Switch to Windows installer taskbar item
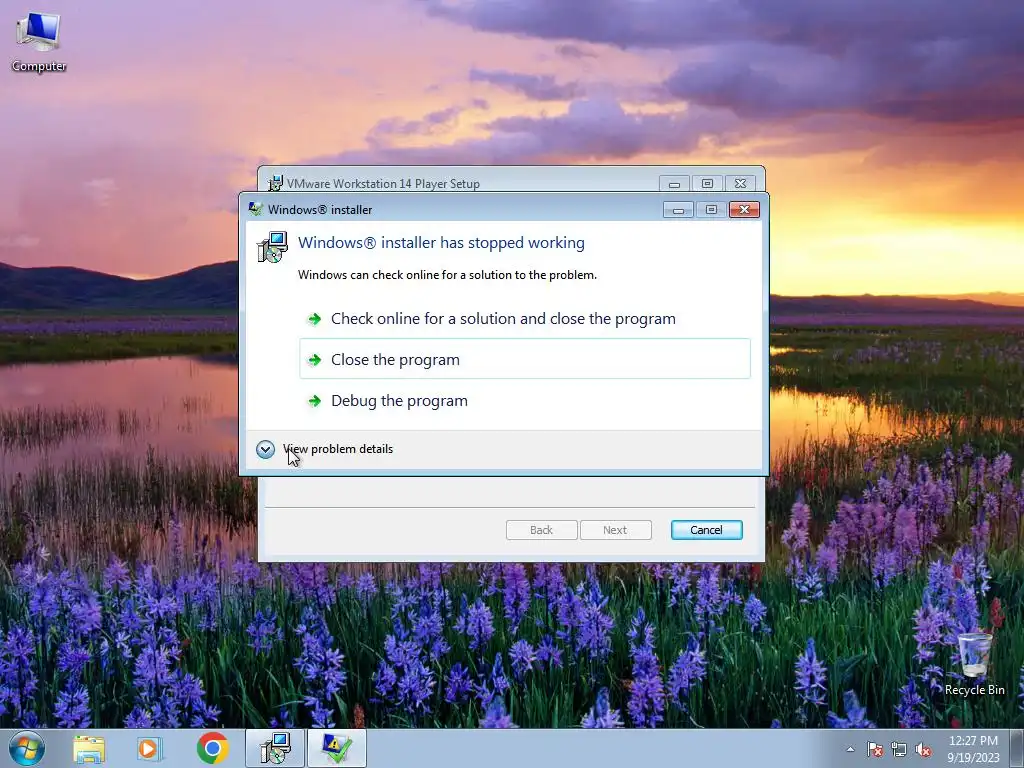Viewport: 1024px width, 768px height. 275,748
